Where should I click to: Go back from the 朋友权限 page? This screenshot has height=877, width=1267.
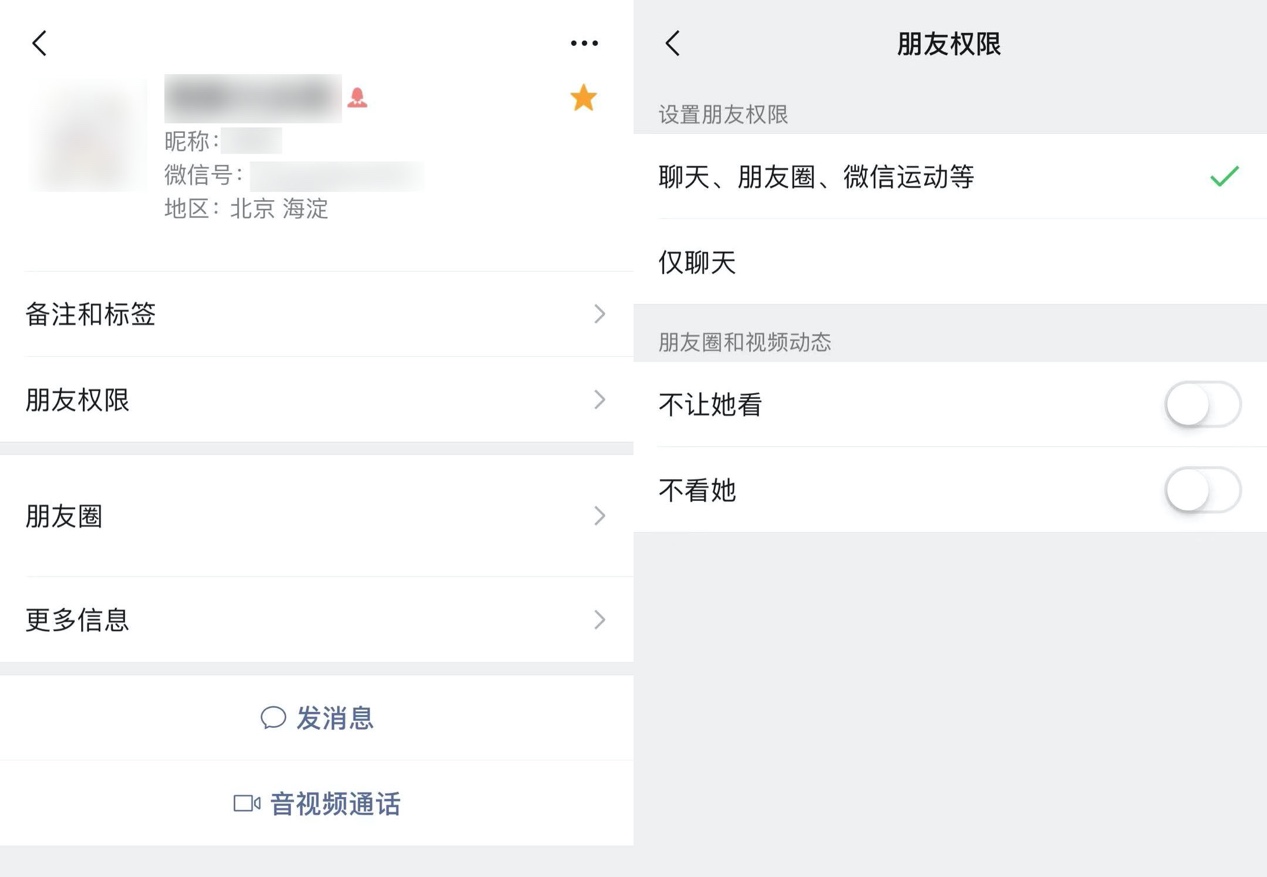point(673,43)
